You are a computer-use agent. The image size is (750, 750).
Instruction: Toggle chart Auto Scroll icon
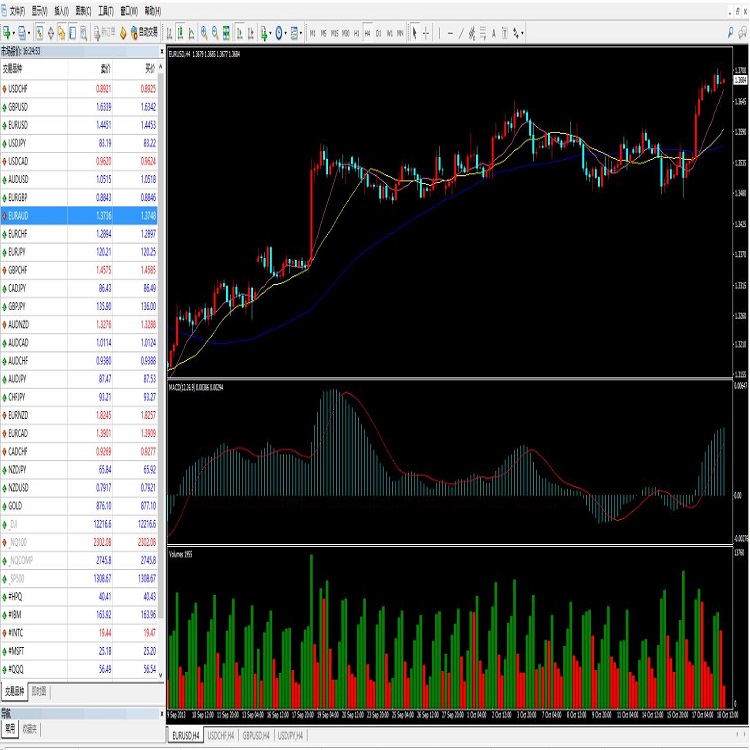pyautogui.click(x=240, y=33)
